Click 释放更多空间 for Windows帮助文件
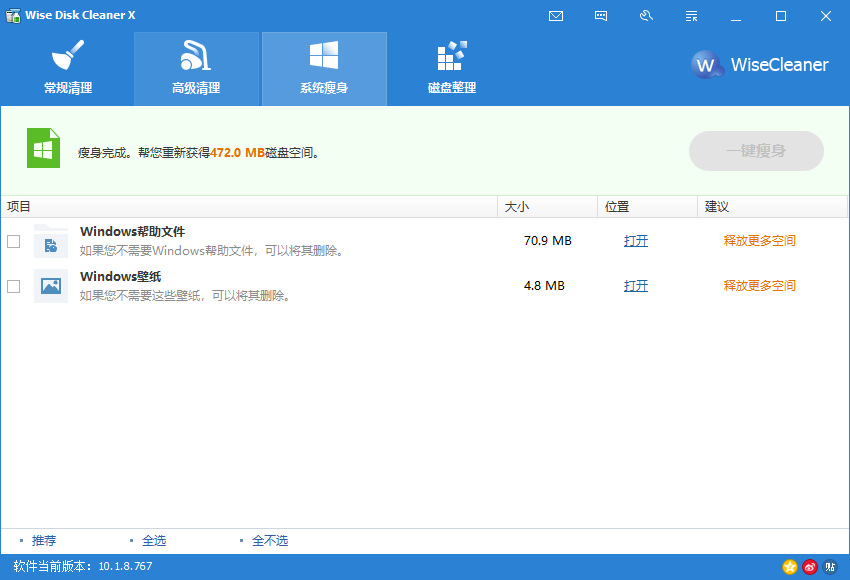This screenshot has height=580, width=850. 759,241
